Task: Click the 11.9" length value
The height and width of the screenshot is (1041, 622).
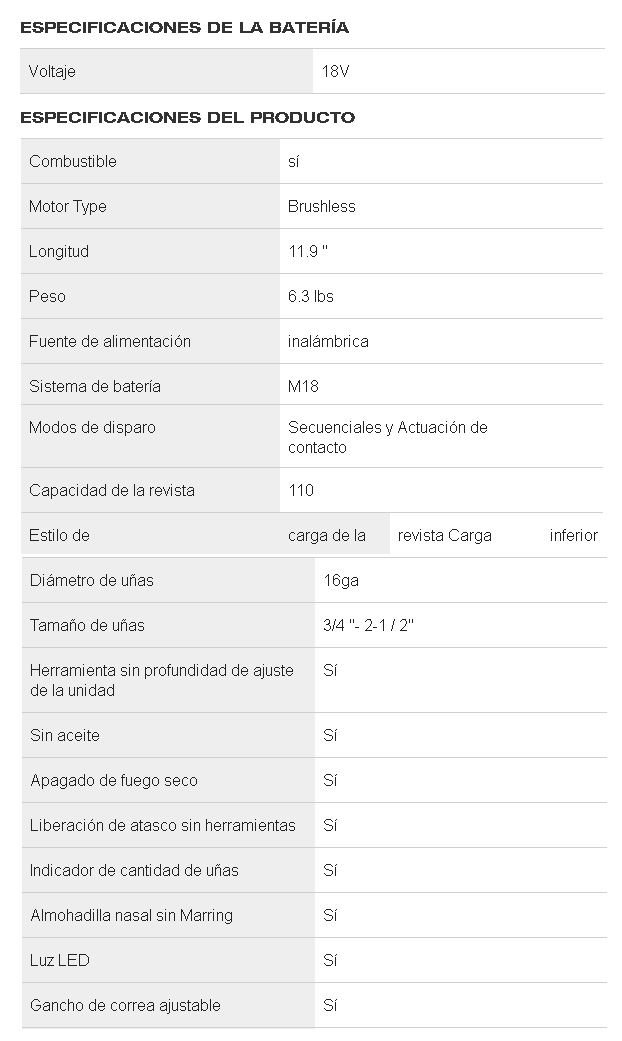Action: point(308,251)
